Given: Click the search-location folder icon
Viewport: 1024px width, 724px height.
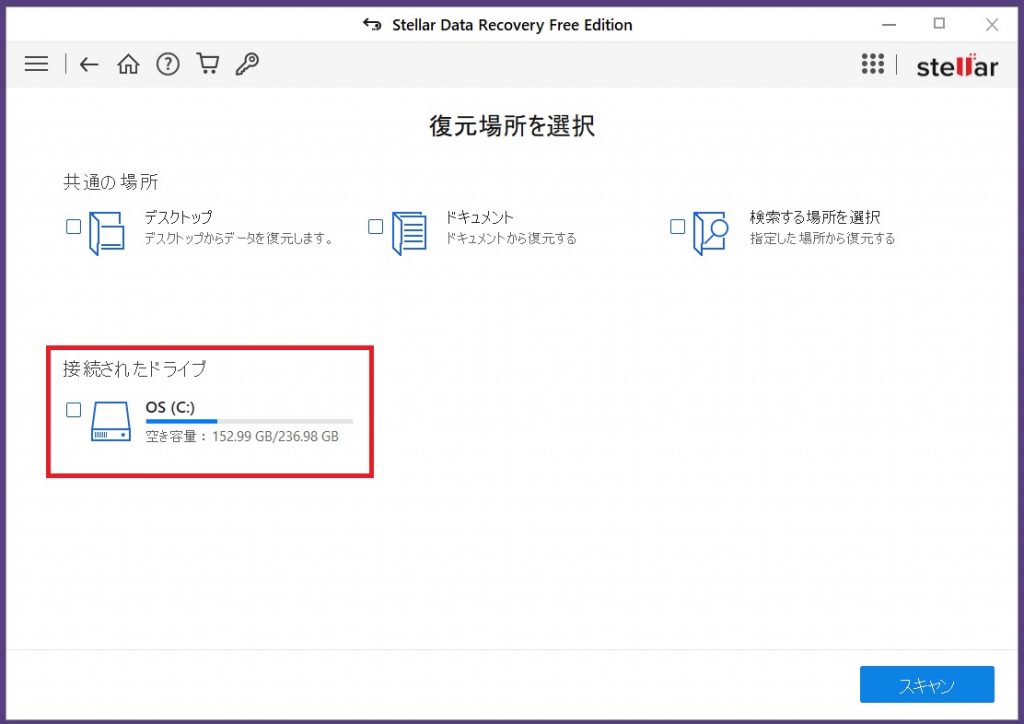Looking at the screenshot, I should (710, 233).
